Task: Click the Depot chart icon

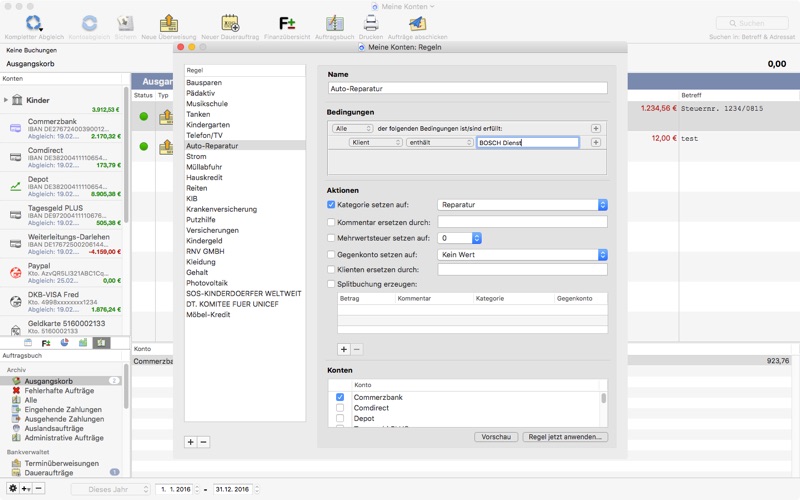Action: pyautogui.click(x=16, y=186)
